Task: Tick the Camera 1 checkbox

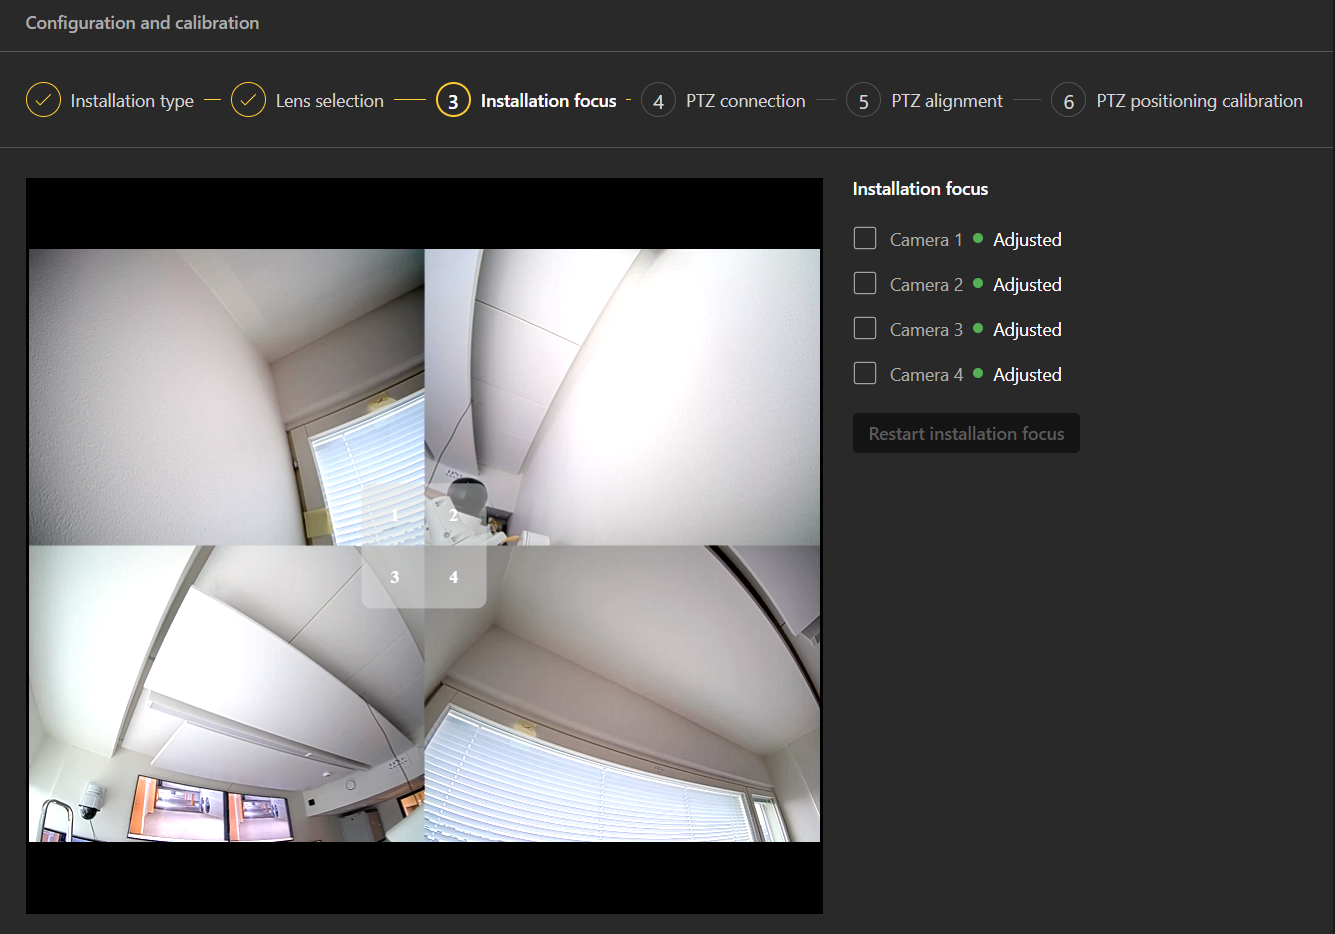Action: (865, 238)
